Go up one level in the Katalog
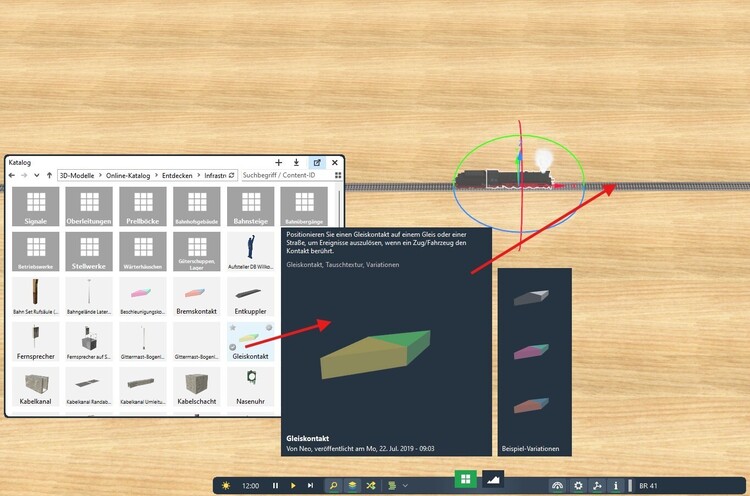Viewport: 750px width, 496px height. click(49, 176)
